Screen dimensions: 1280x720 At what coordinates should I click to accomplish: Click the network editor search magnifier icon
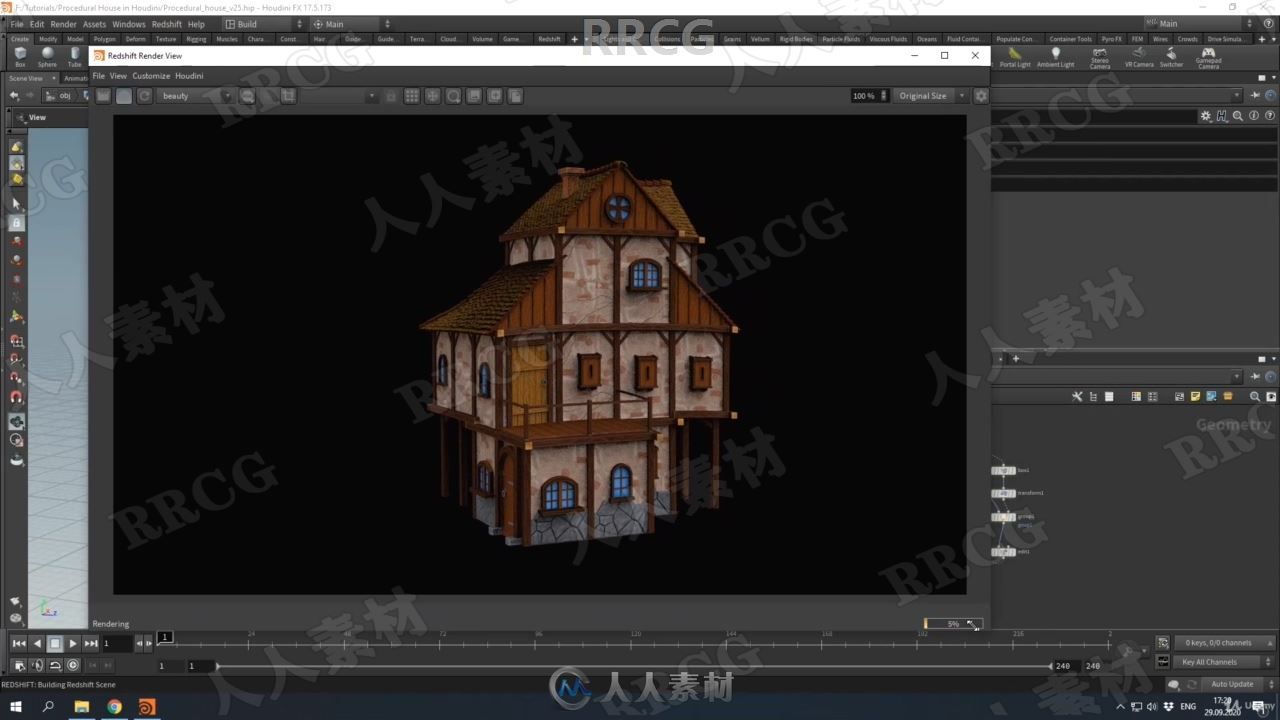click(x=1254, y=397)
